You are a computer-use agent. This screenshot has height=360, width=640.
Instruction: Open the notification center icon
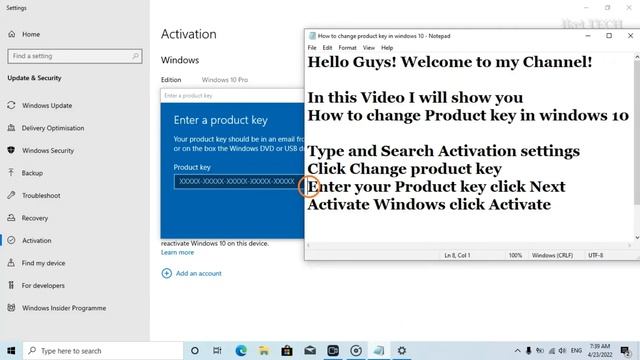pos(625,351)
